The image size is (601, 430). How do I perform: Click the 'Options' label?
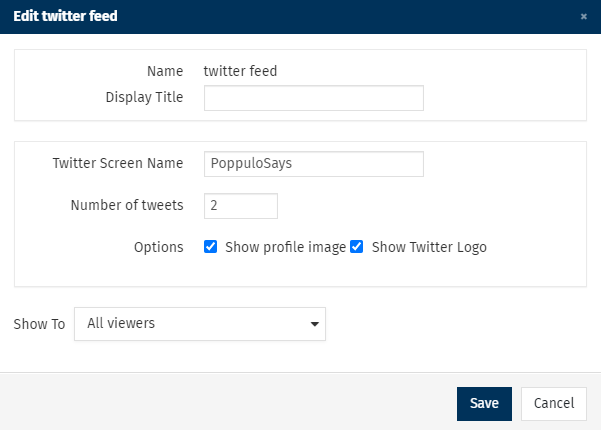[x=159, y=247]
